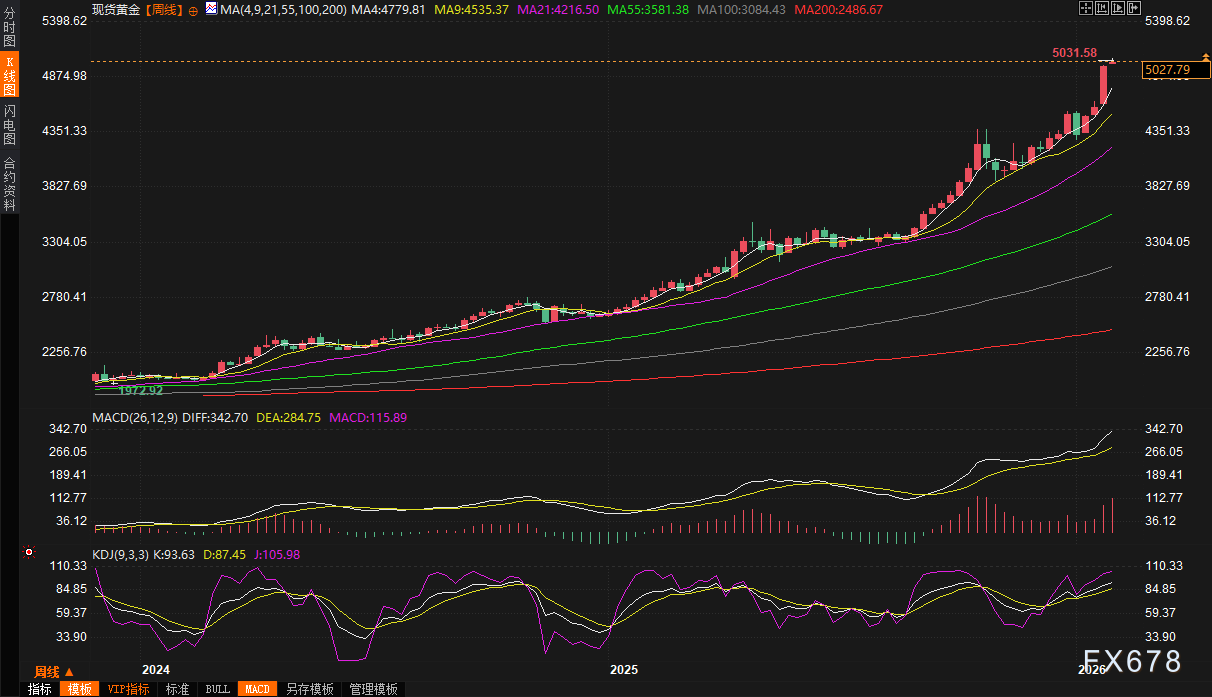Click the jump-to-start chart icon

(x=1102, y=8)
